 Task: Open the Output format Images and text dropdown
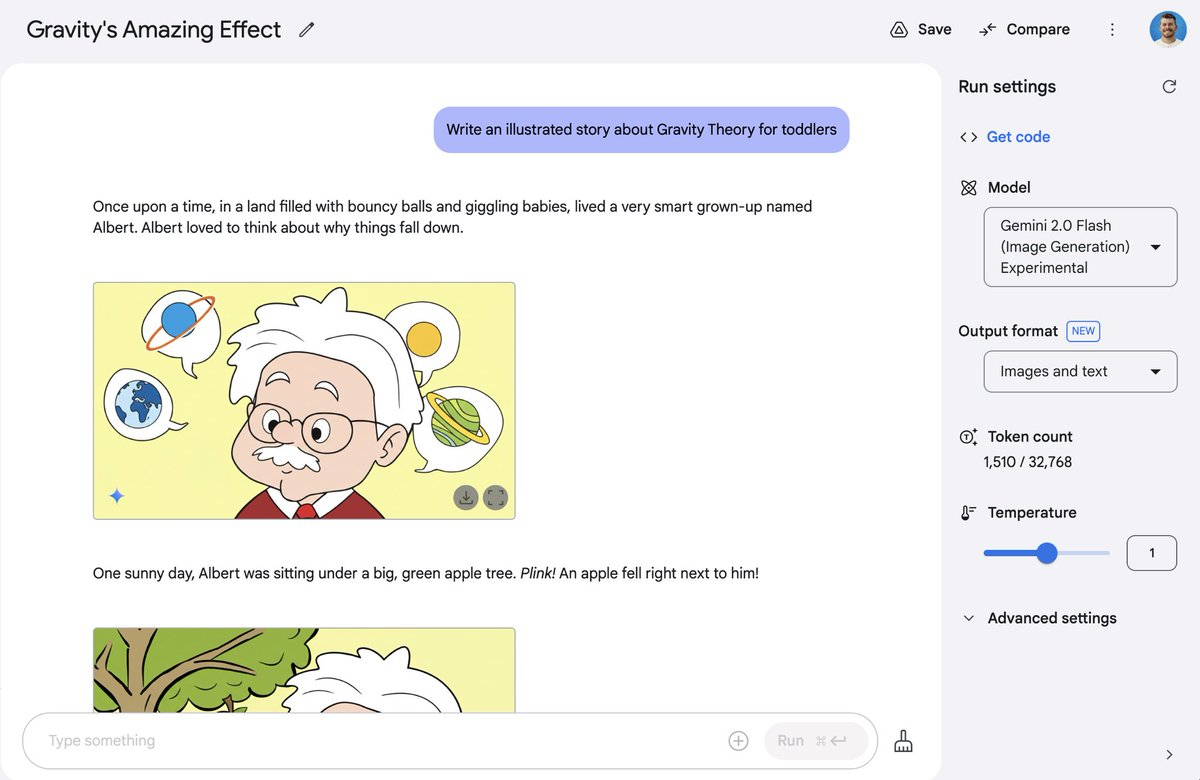(1080, 371)
